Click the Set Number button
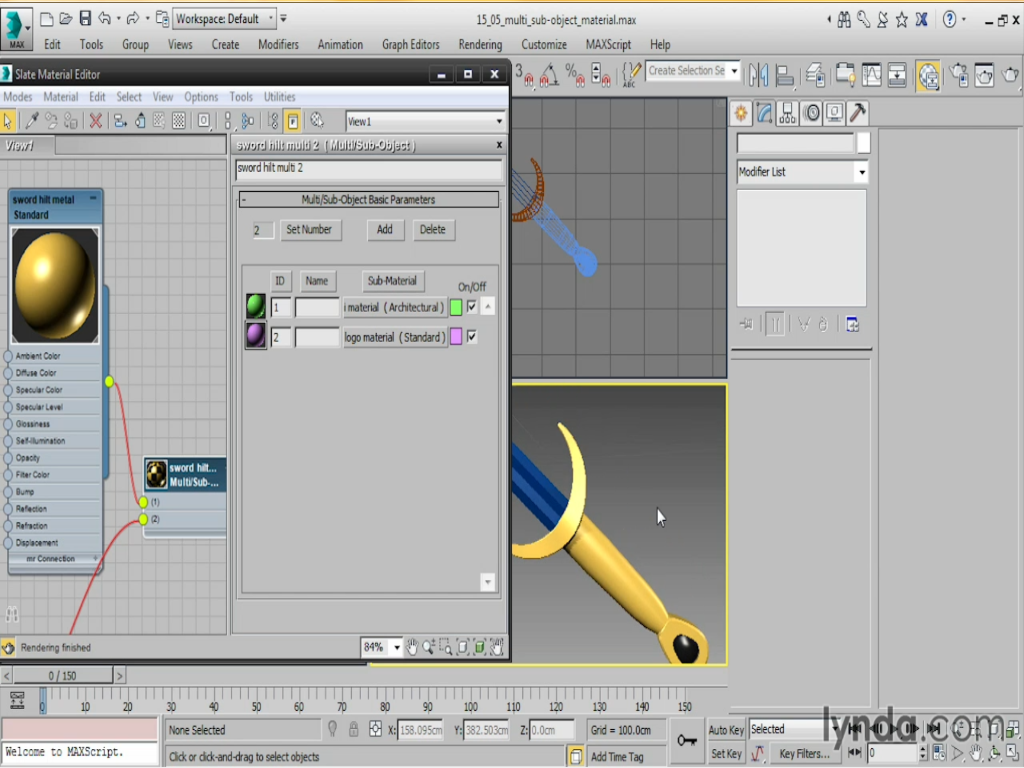 tap(309, 229)
